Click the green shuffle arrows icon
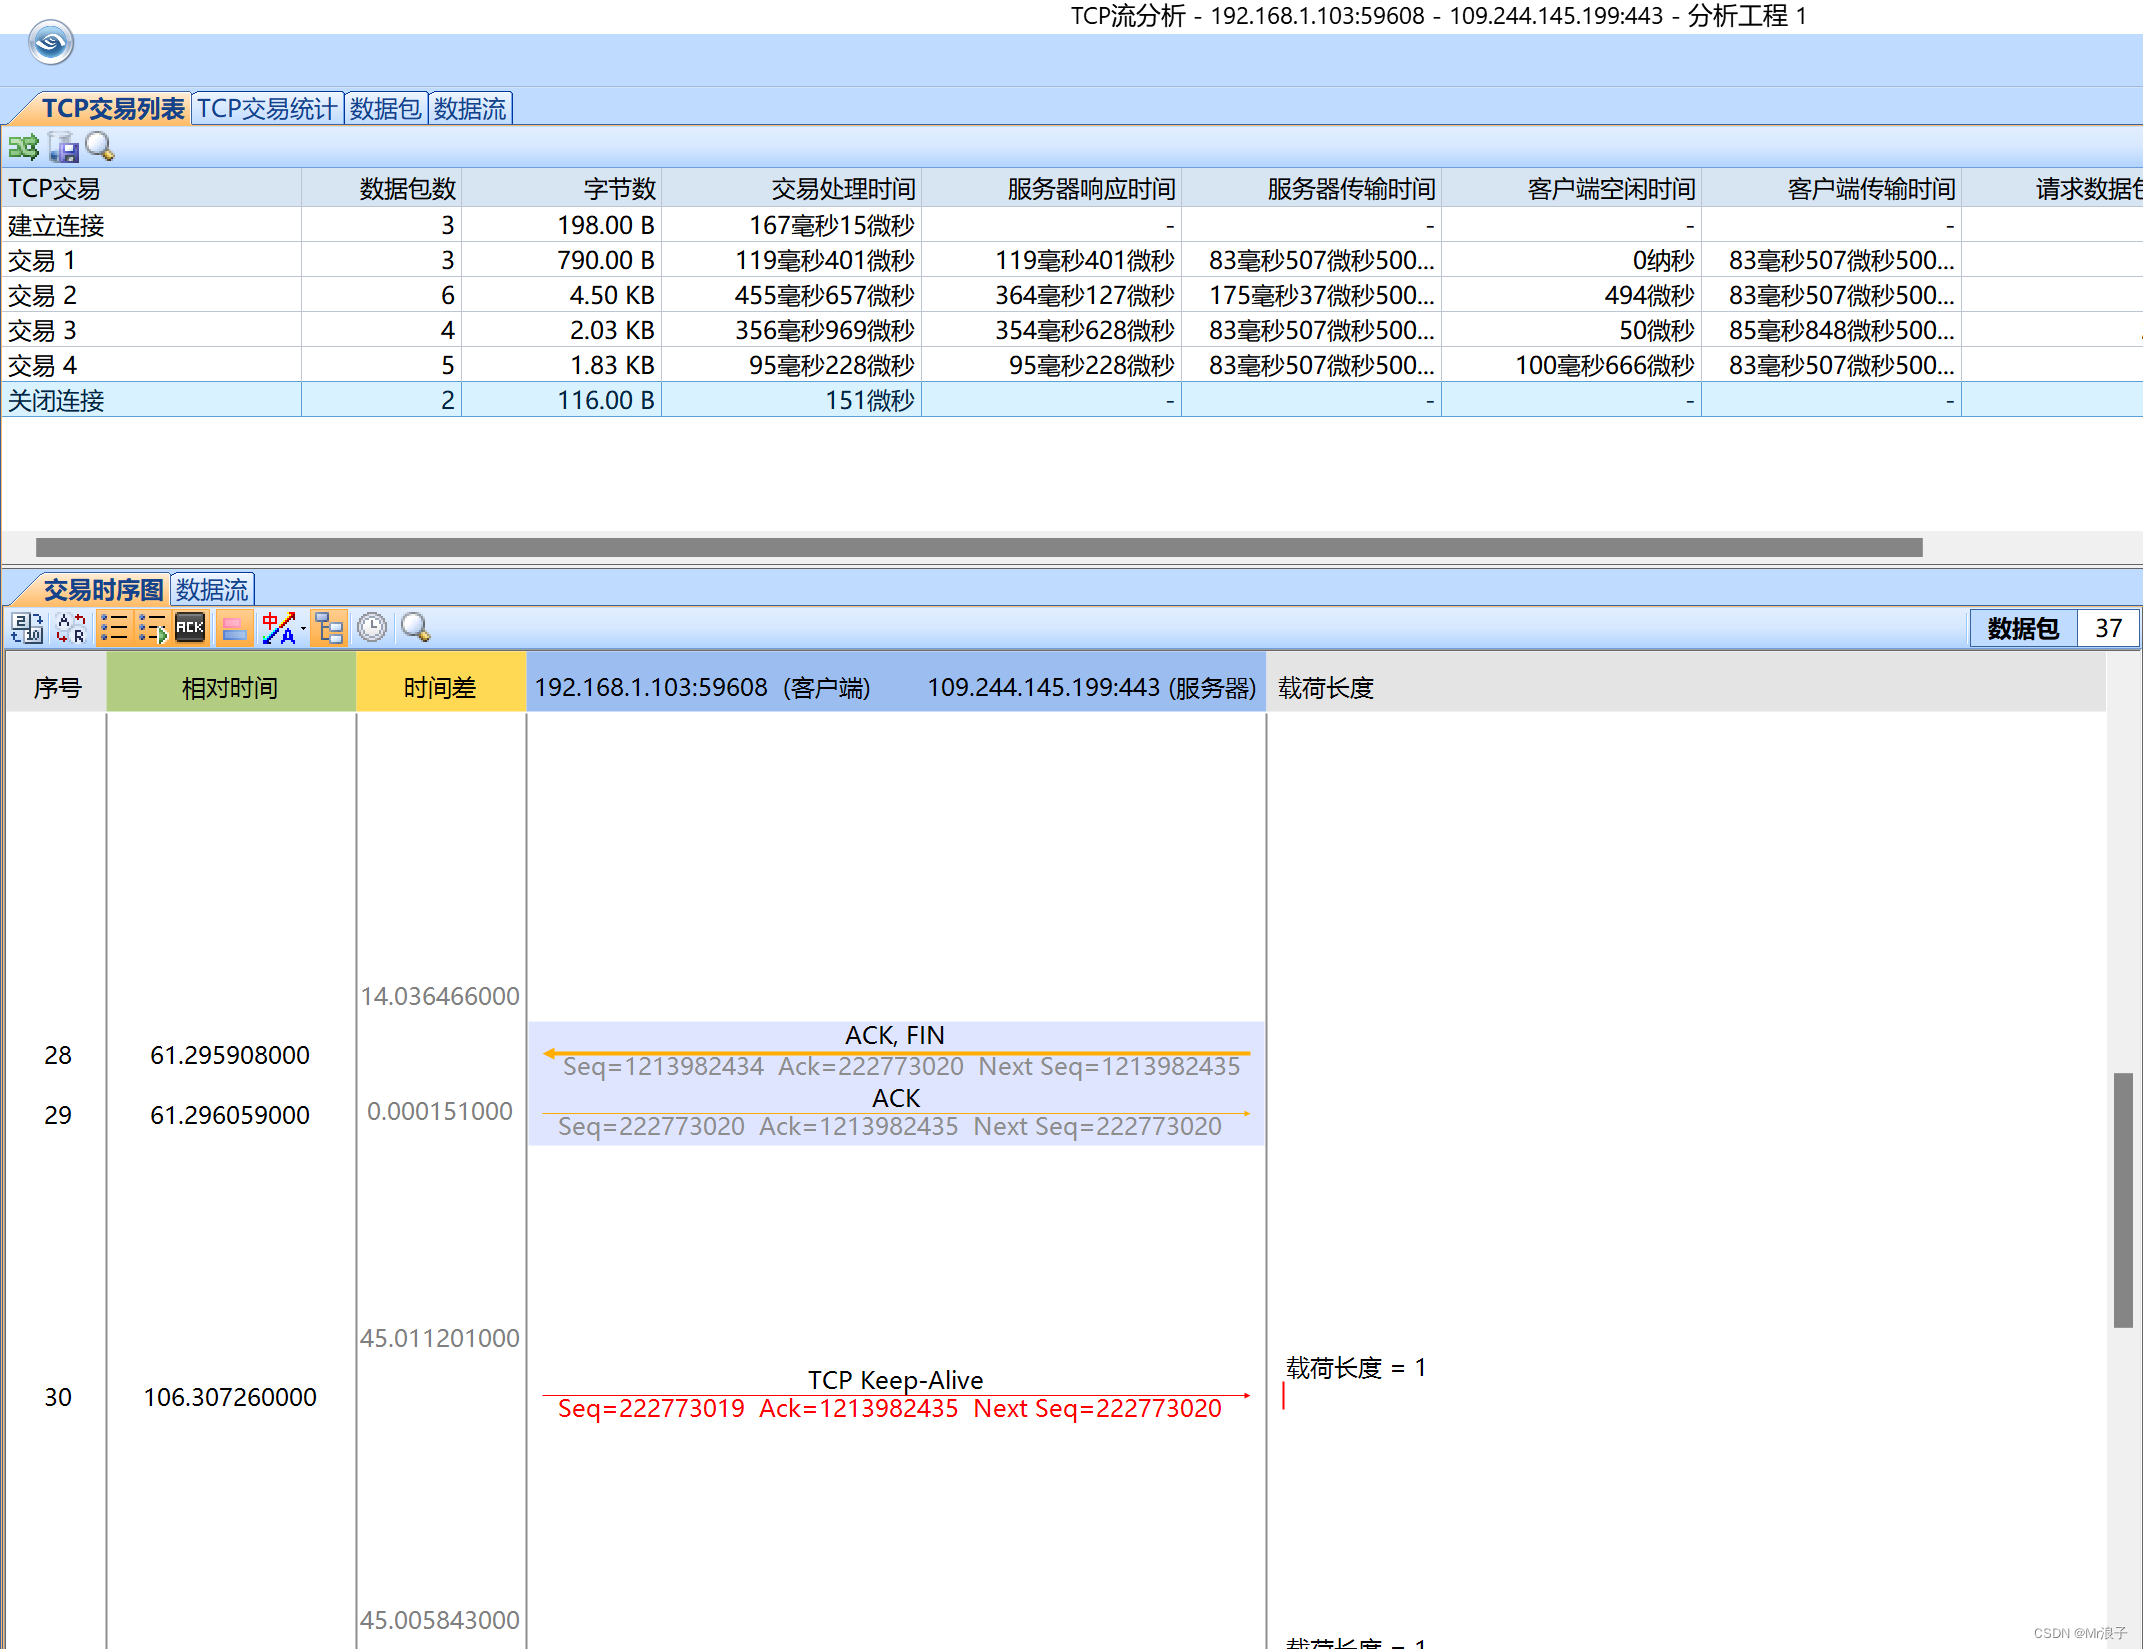The image size is (2143, 1649). [23, 148]
